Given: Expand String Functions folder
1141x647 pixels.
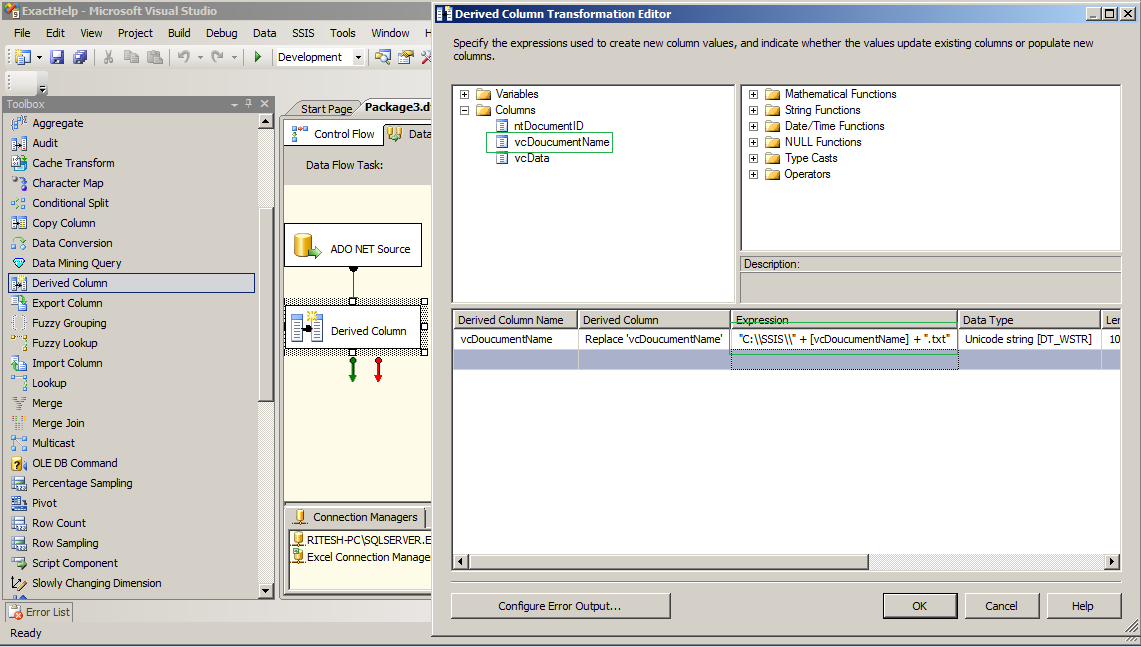Looking at the screenshot, I should tap(753, 111).
